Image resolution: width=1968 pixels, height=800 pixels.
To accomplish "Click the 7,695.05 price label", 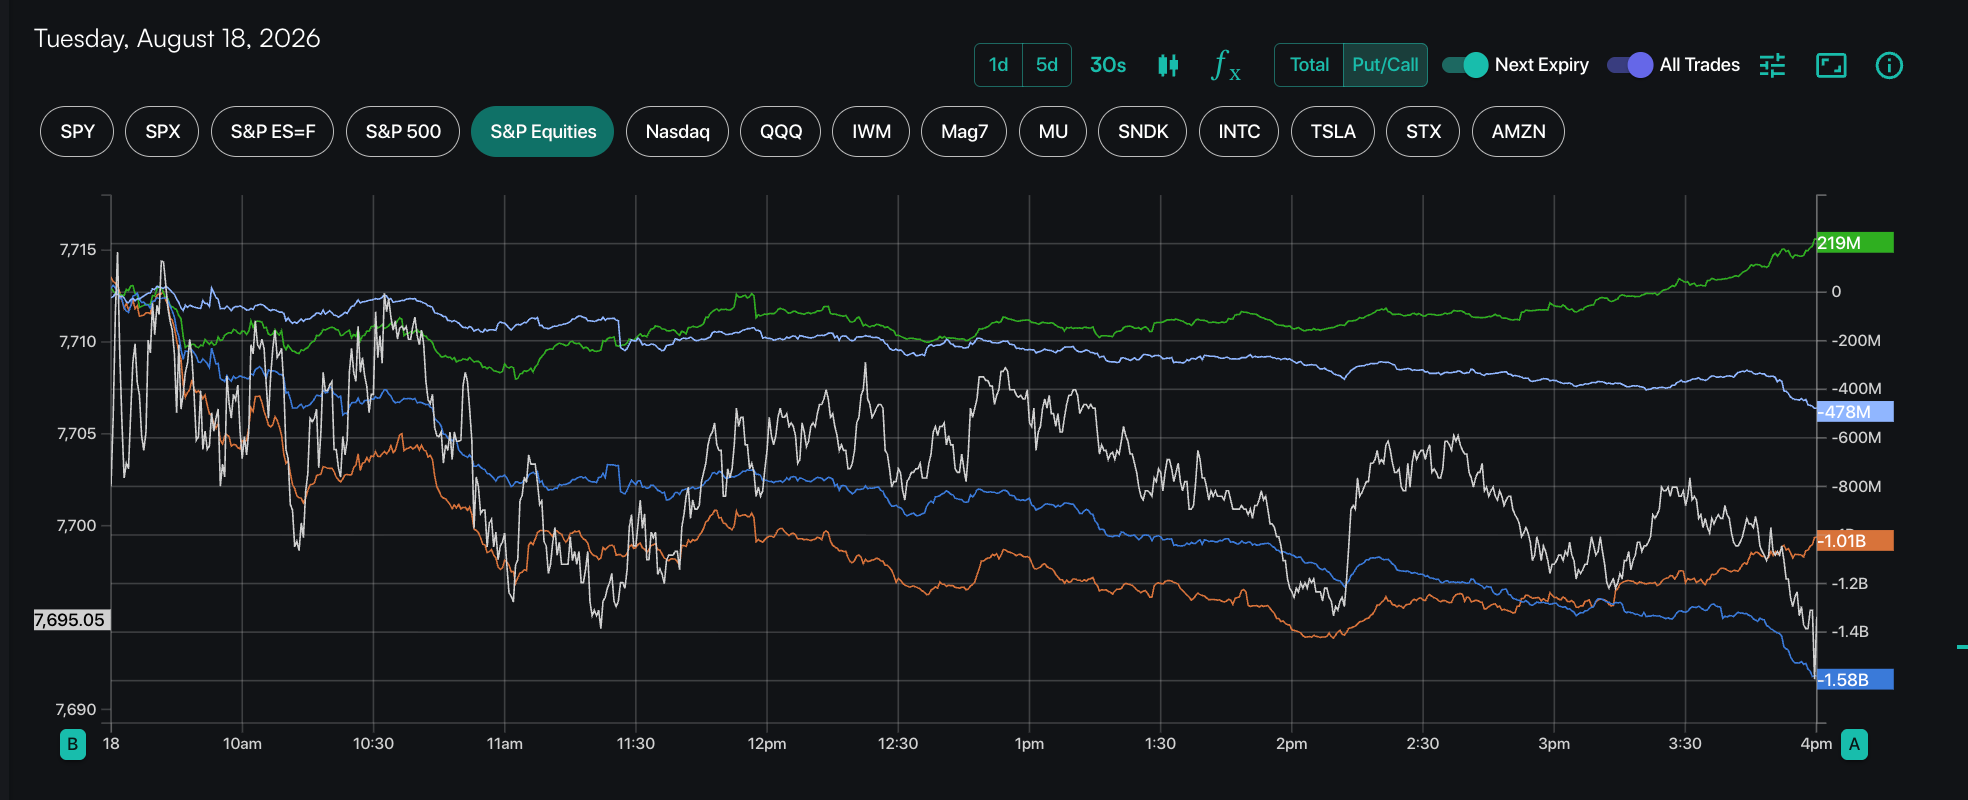I will [71, 620].
